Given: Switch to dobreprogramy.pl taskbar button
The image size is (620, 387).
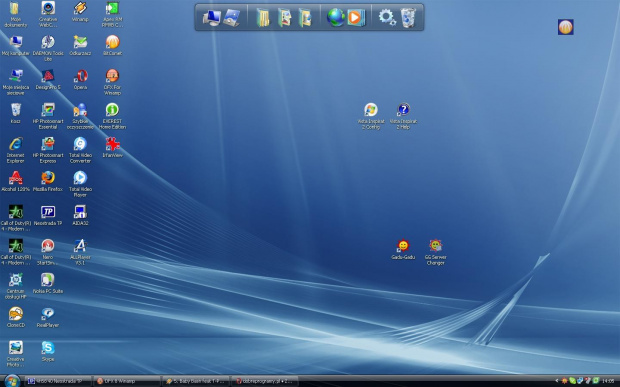Looking at the screenshot, I should click(265, 381).
